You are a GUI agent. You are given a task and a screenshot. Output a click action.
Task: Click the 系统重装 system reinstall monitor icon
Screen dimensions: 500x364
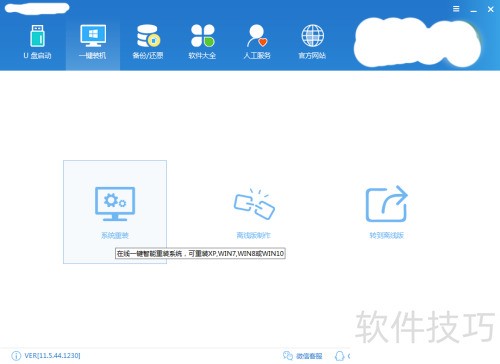click(115, 204)
